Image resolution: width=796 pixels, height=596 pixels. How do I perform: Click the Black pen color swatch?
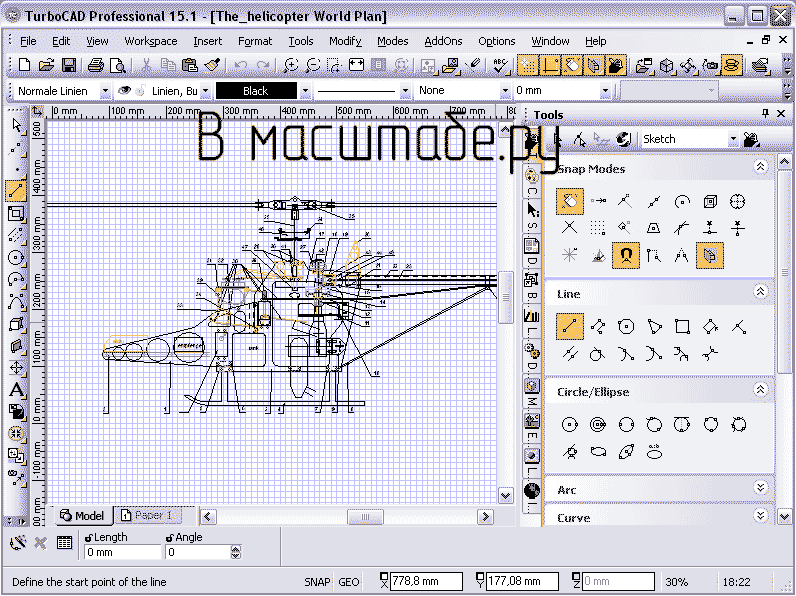(256, 91)
